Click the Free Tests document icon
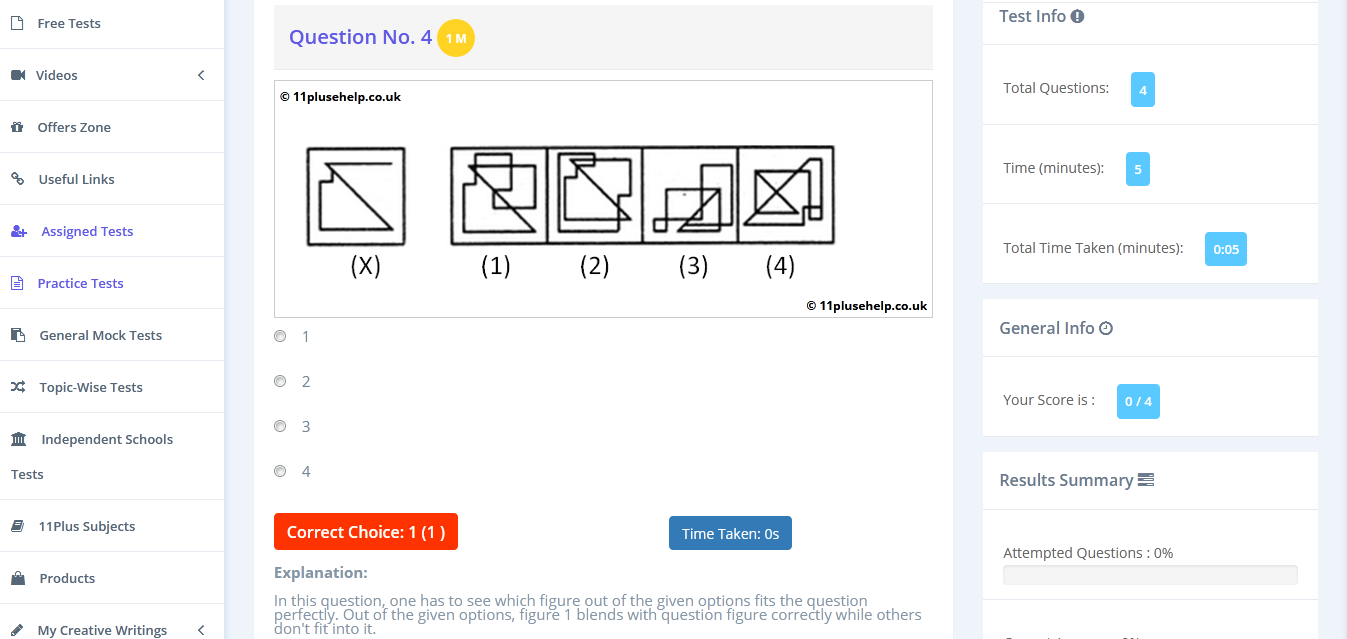This screenshot has height=639, width=1347. (17, 23)
